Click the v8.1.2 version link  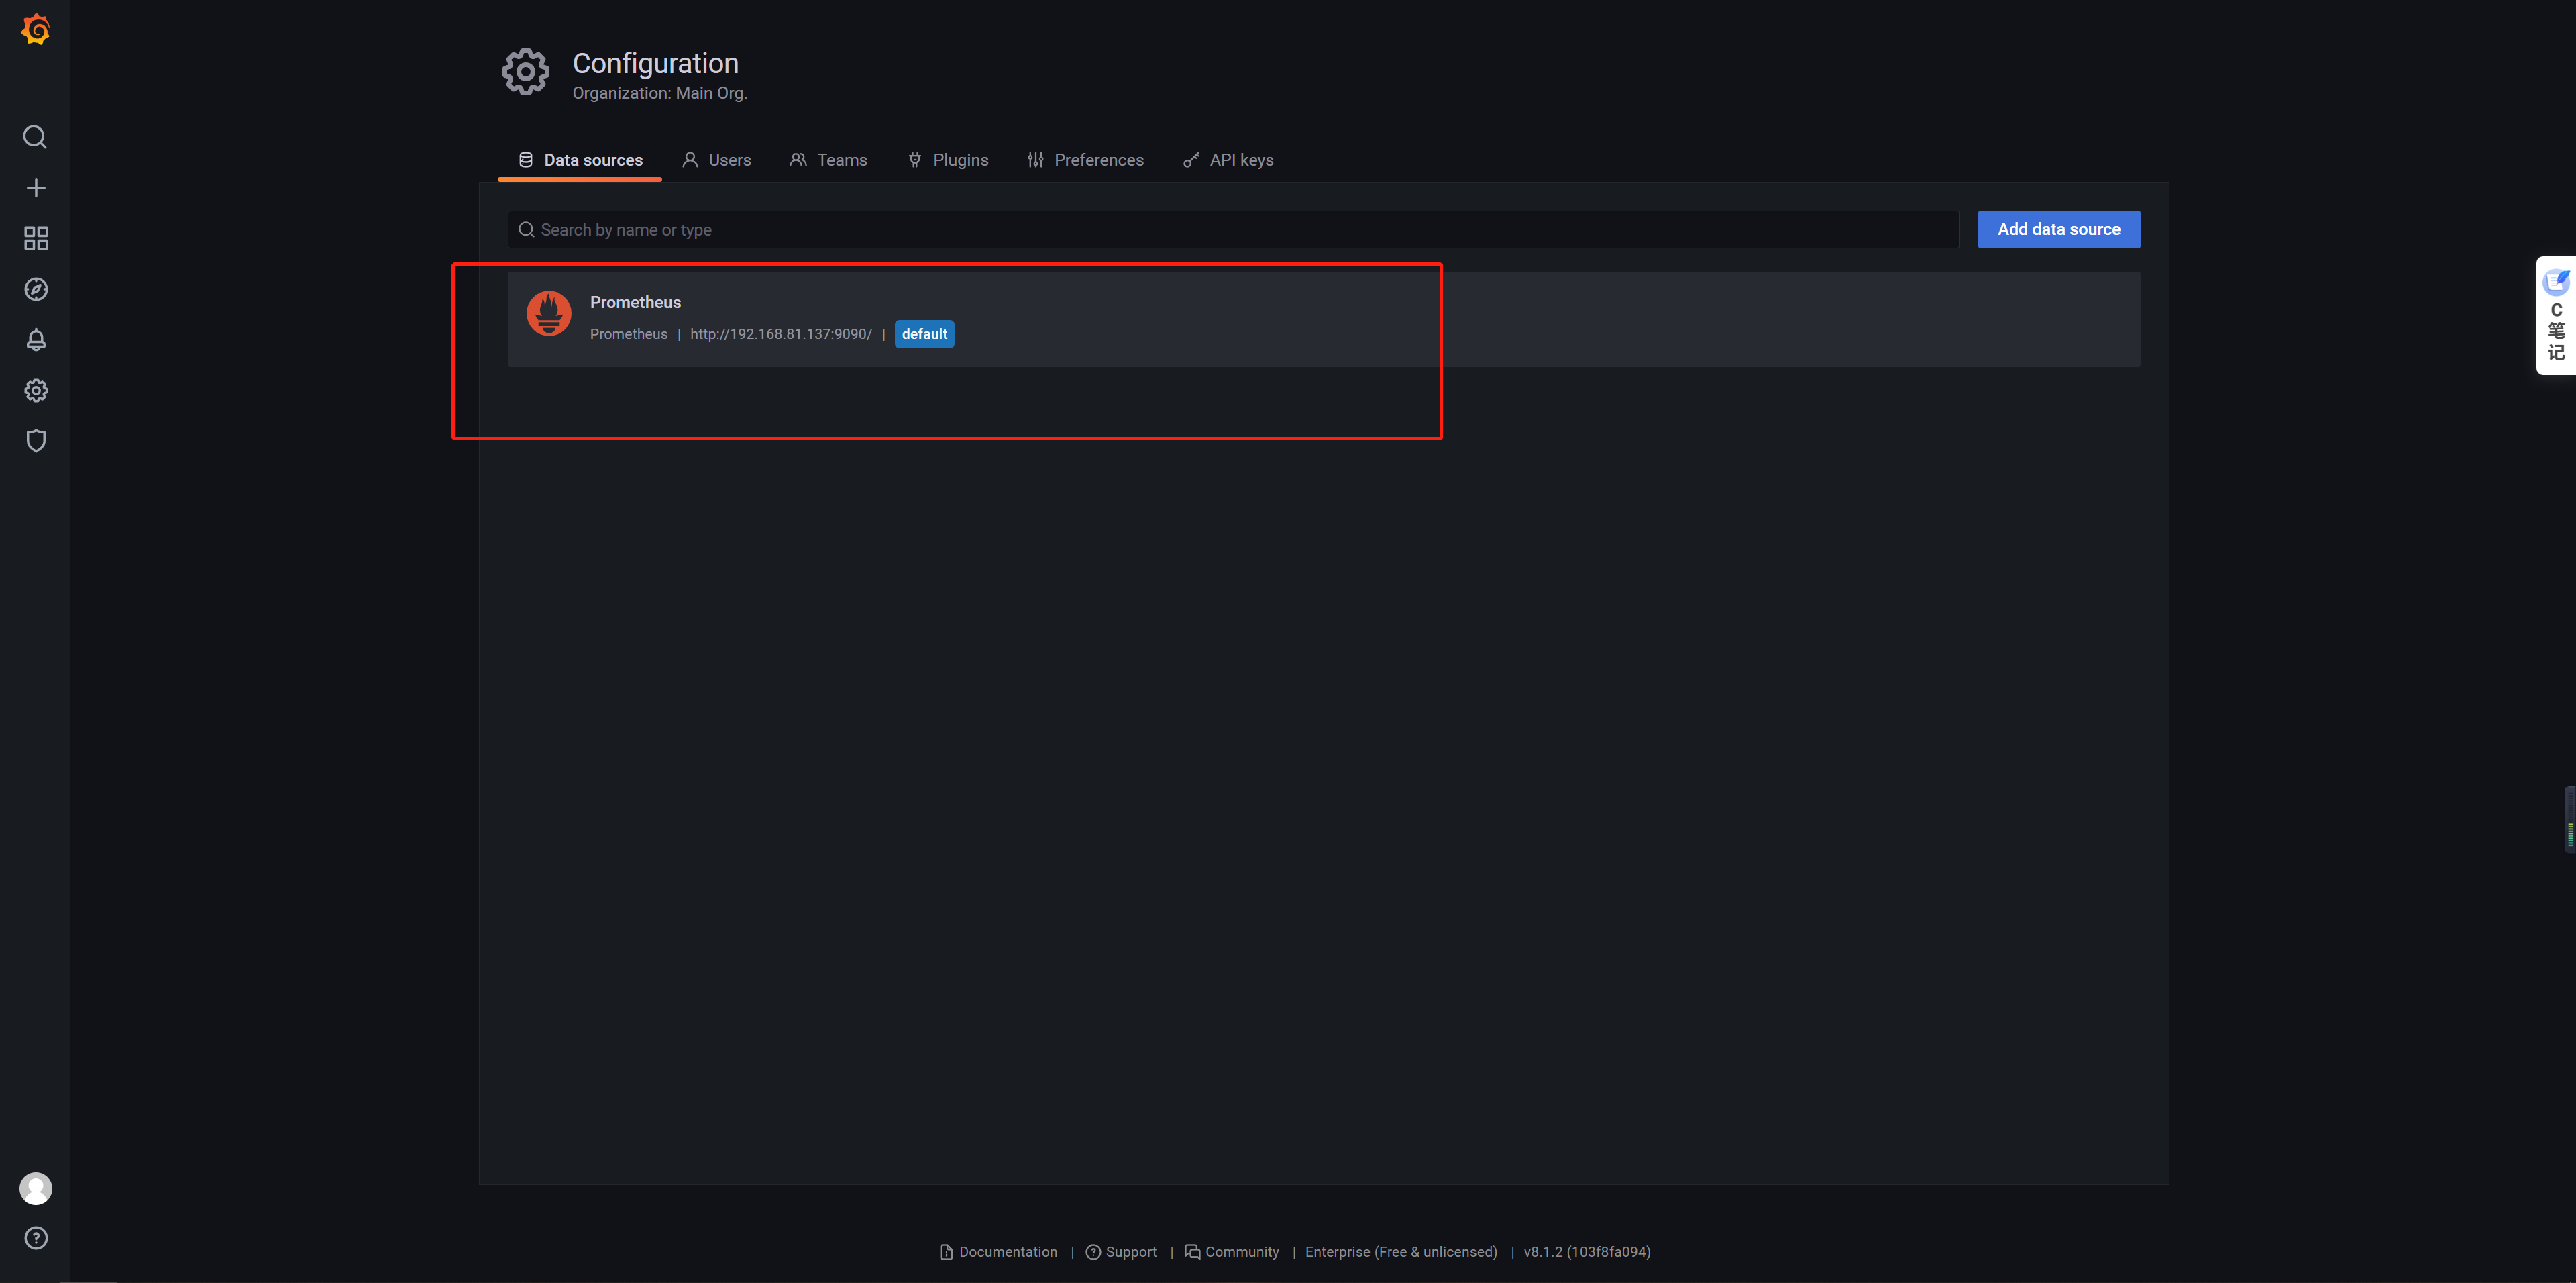[1587, 1252]
